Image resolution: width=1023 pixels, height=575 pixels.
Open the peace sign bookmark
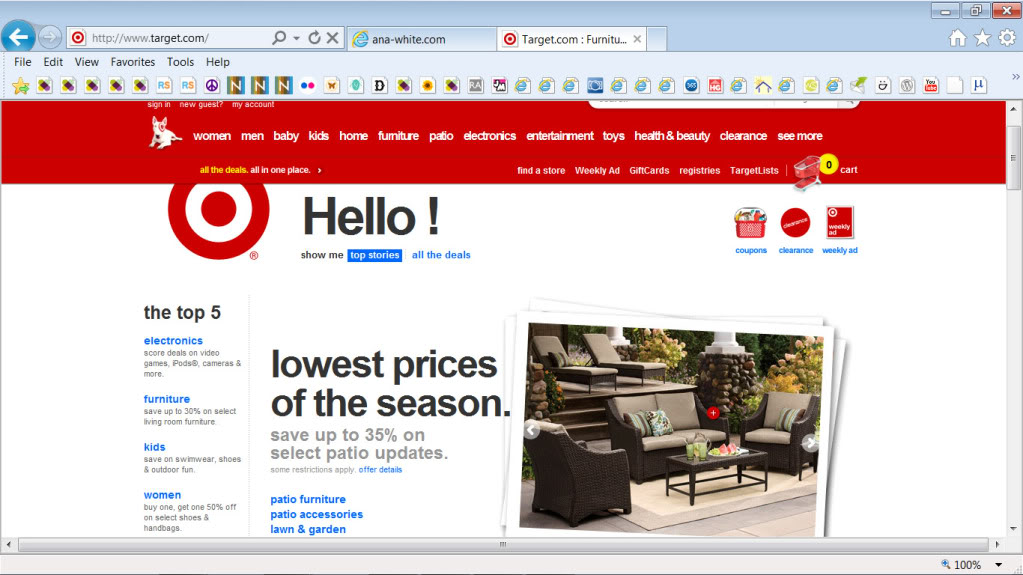click(211, 85)
